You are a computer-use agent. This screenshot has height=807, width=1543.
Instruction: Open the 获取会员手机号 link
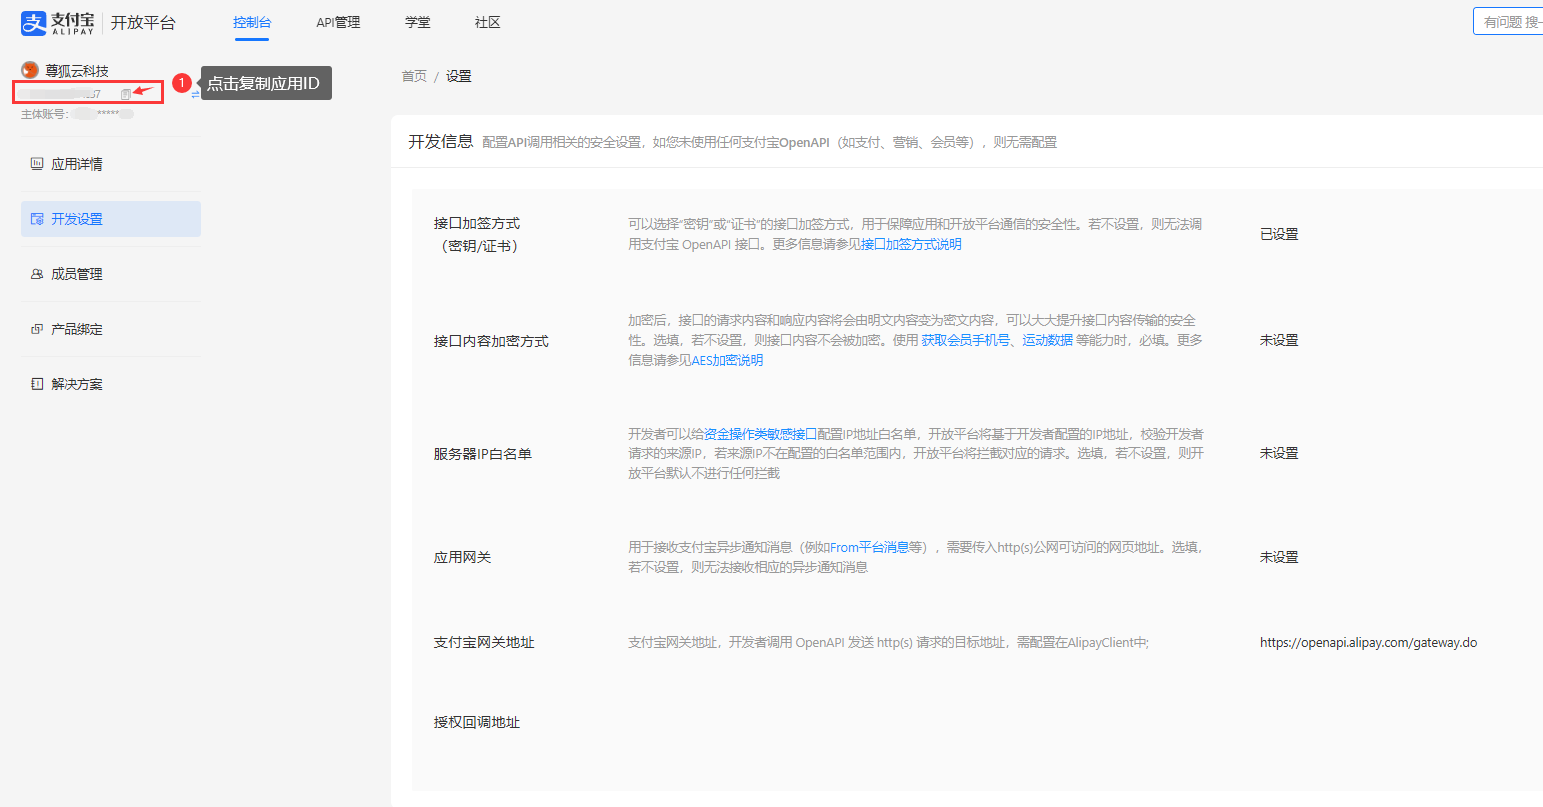pos(965,340)
